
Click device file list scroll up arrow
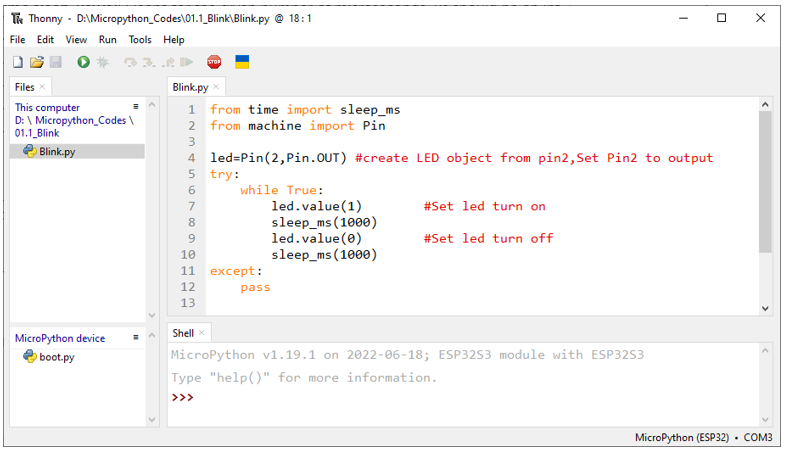(152, 336)
